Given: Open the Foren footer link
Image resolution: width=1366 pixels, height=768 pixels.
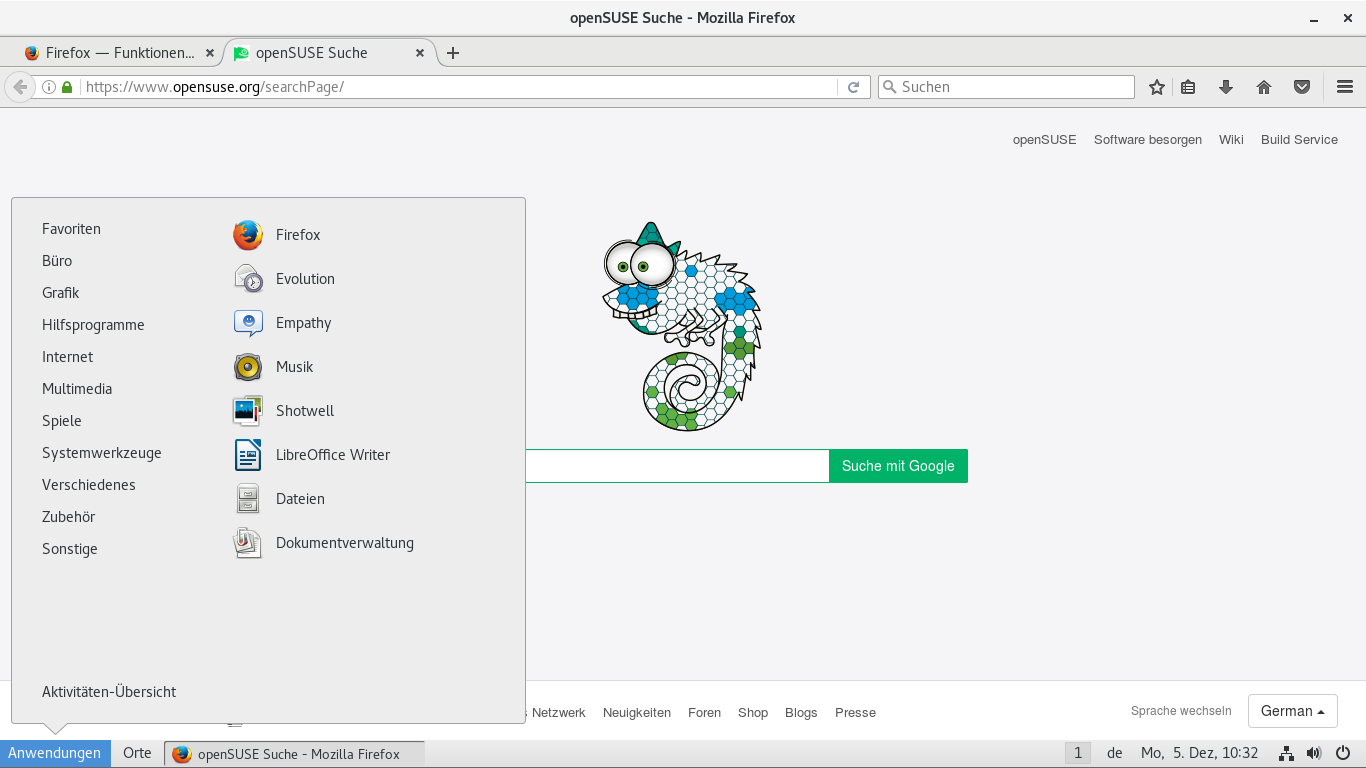Looking at the screenshot, I should coord(704,713).
